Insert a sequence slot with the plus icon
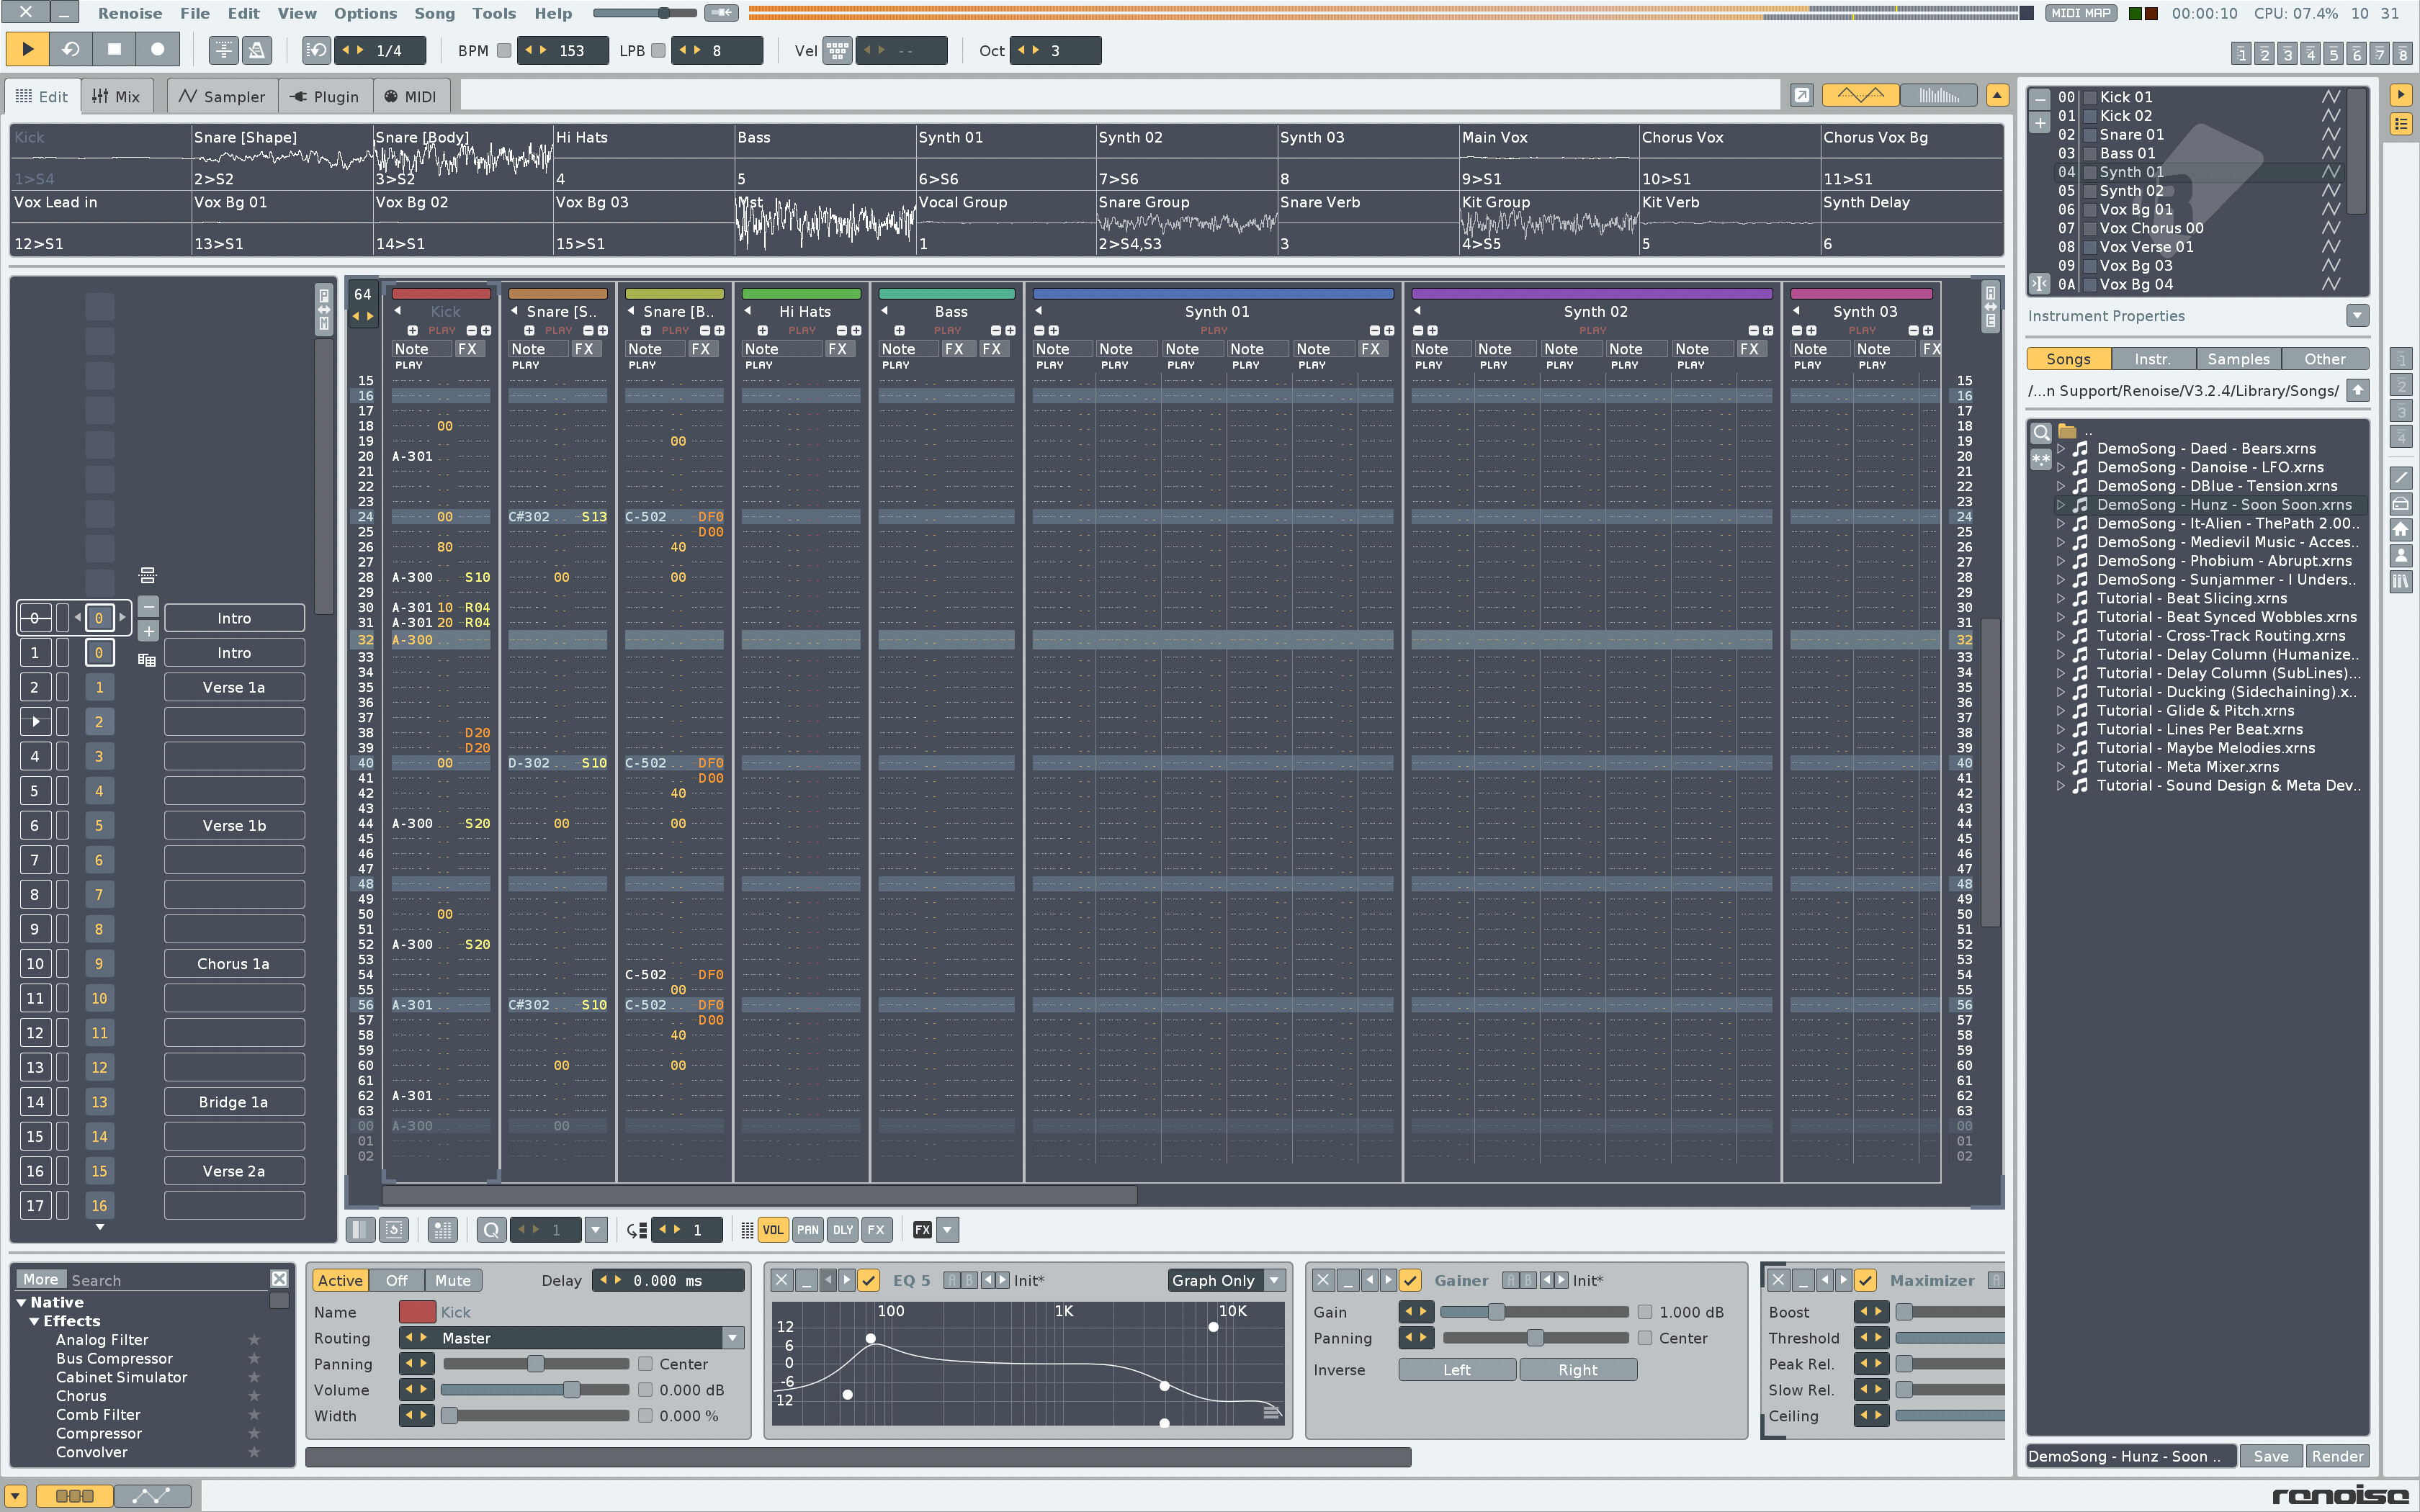 148,631
